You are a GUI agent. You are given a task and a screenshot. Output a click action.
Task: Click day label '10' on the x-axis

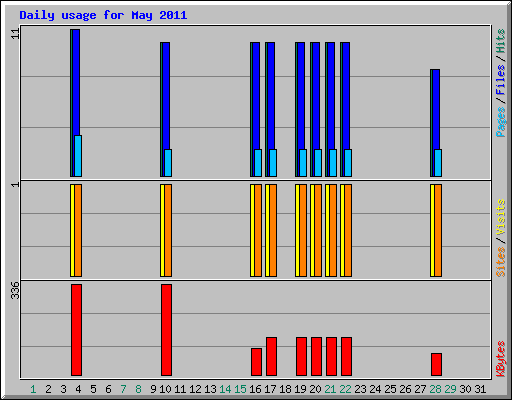(165, 389)
